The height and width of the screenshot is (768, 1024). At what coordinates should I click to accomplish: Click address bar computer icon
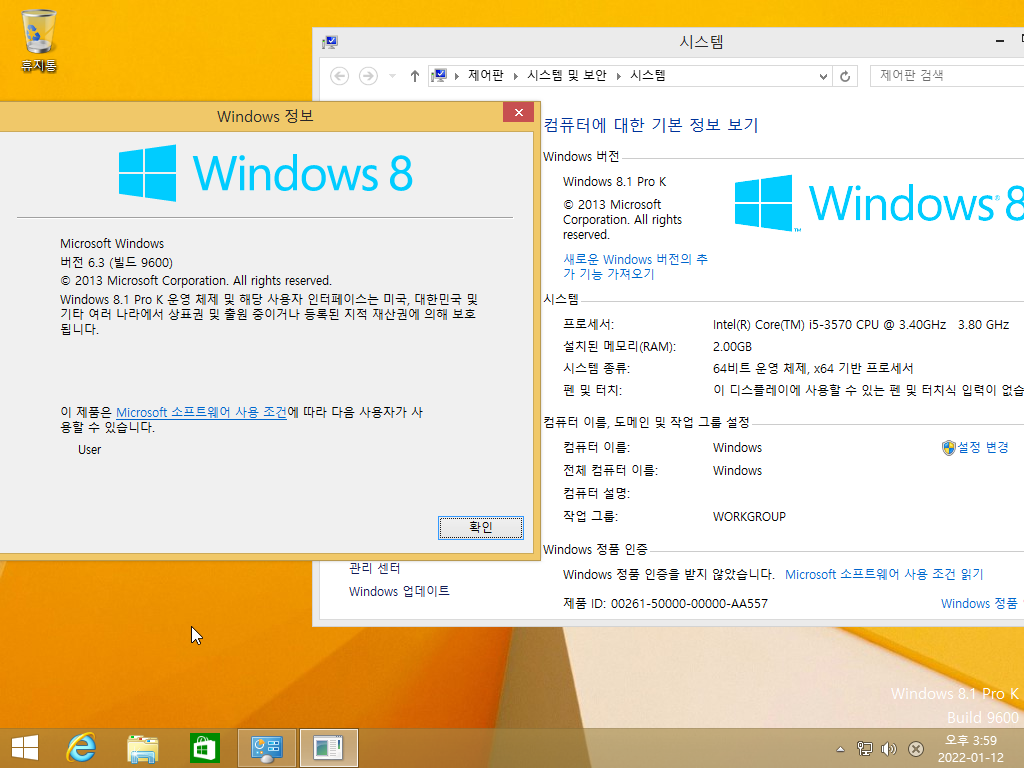[439, 76]
